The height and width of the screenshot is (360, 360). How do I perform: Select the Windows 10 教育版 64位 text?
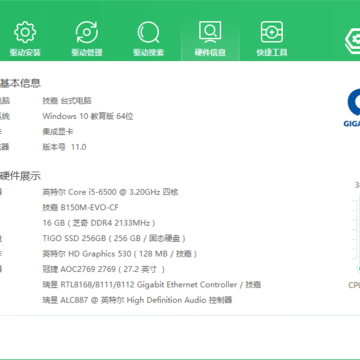(88, 116)
